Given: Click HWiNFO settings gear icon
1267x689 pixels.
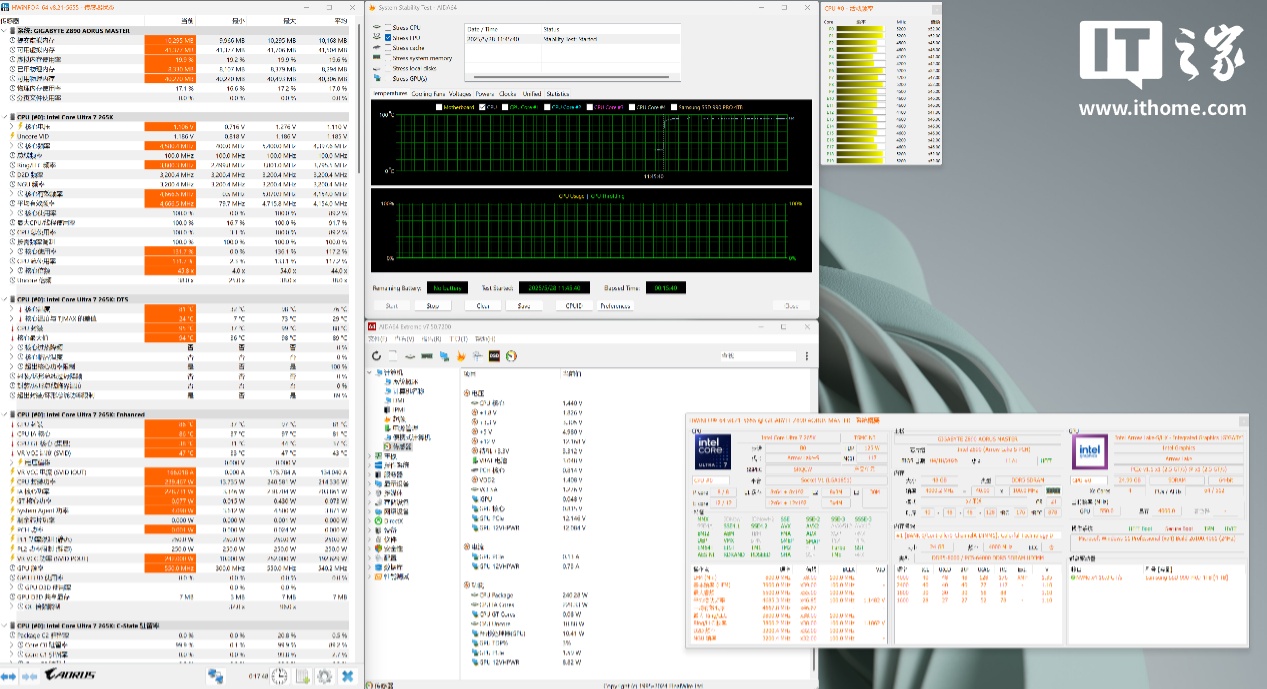Looking at the screenshot, I should [324, 677].
